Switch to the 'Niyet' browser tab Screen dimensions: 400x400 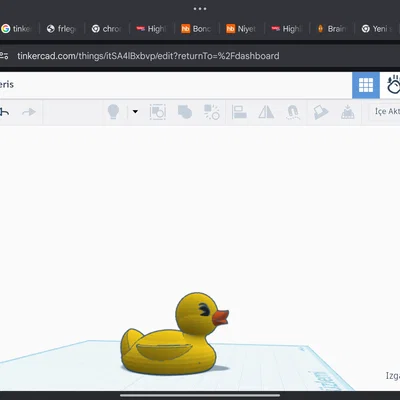[x=242, y=29]
